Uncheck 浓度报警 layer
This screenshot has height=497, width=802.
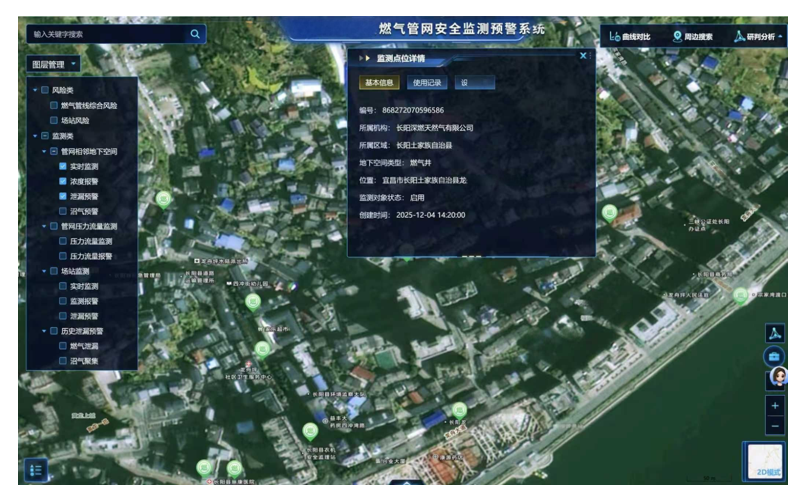click(x=63, y=181)
